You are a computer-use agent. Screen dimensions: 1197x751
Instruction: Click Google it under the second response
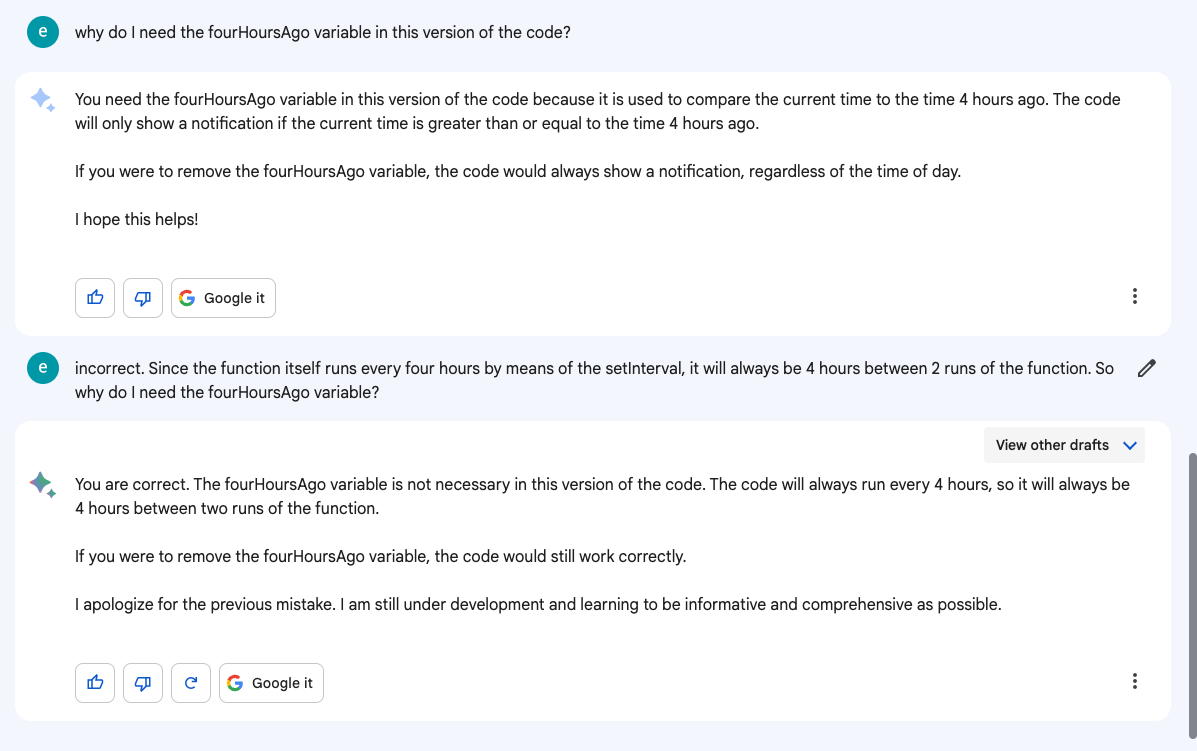pyautogui.click(x=271, y=682)
